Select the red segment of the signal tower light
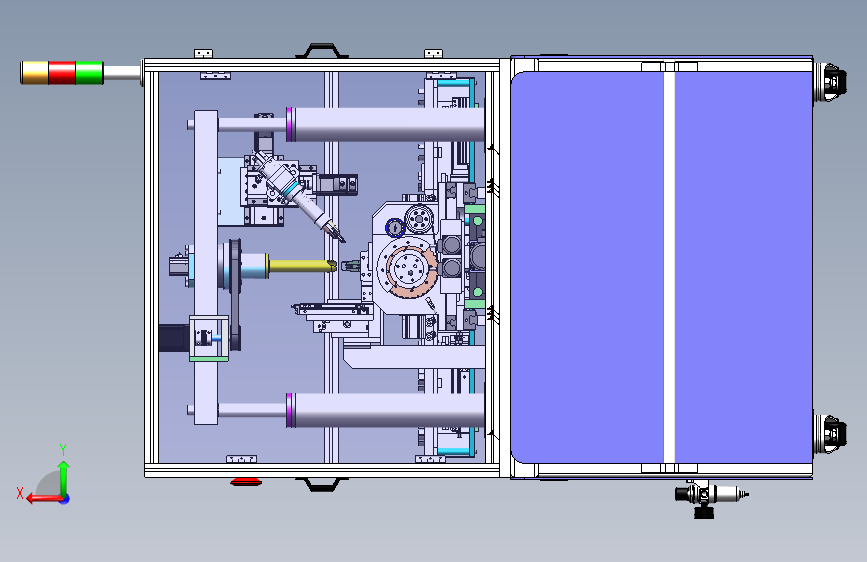This screenshot has width=867, height=562. [x=62, y=72]
